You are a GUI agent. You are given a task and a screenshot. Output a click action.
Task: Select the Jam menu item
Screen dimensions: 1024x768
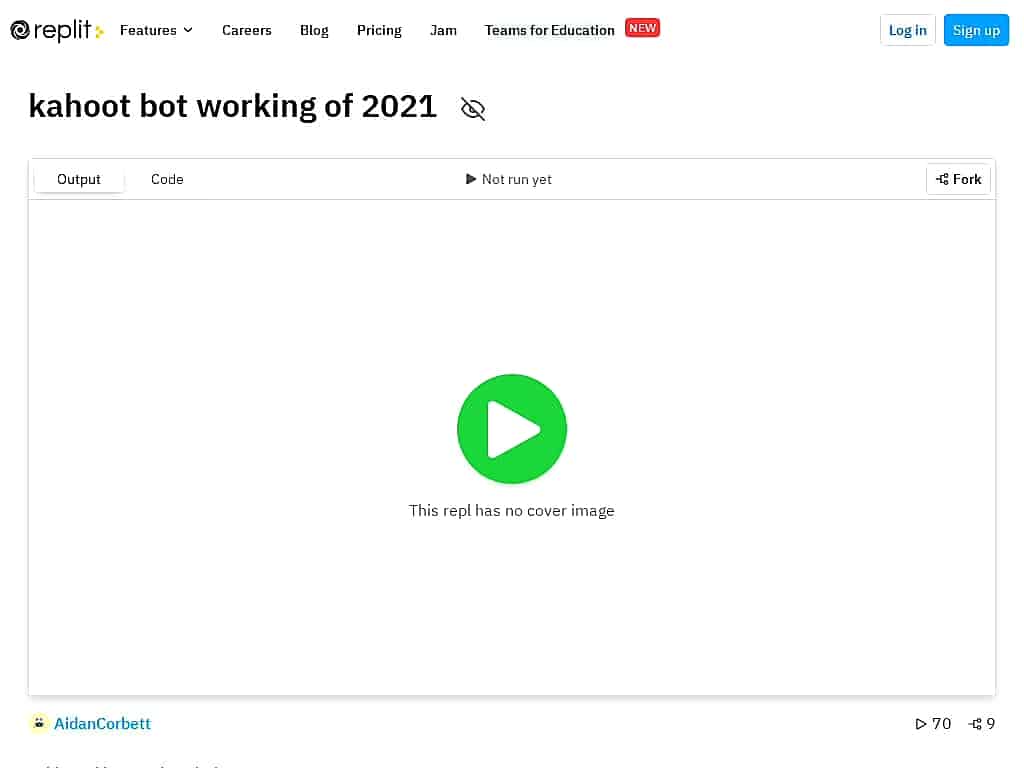click(x=443, y=30)
